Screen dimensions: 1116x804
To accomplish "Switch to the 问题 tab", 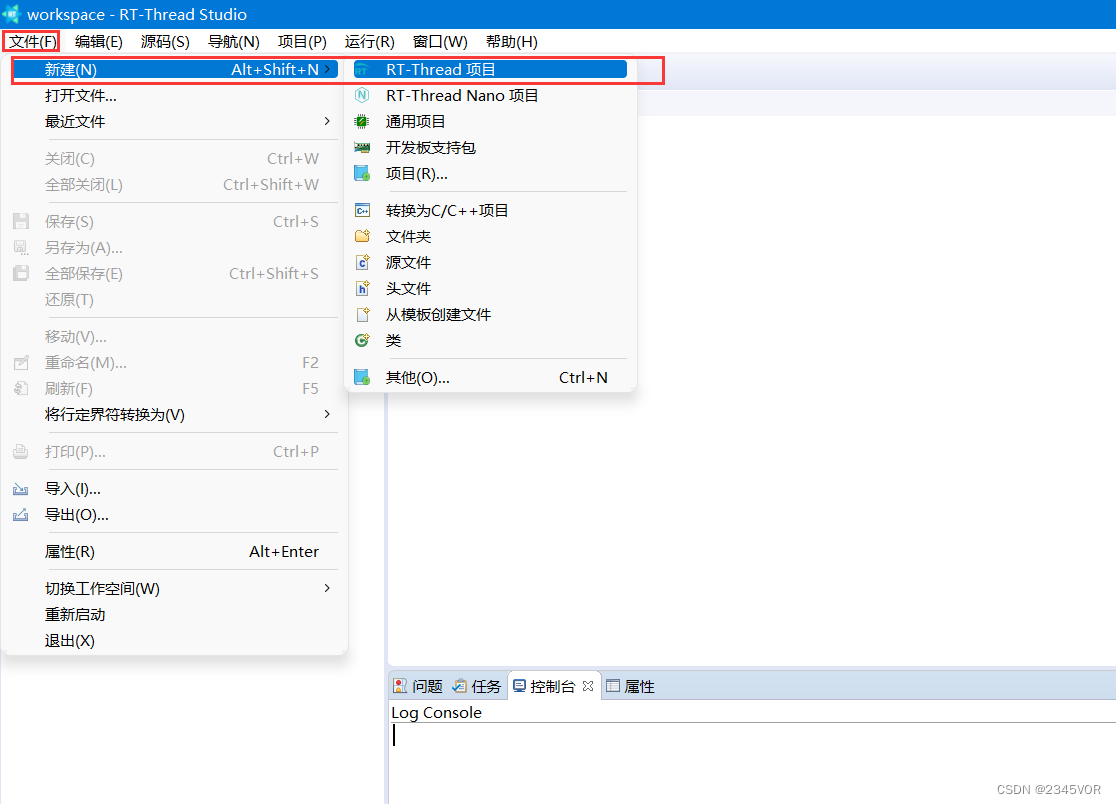I will (424, 686).
